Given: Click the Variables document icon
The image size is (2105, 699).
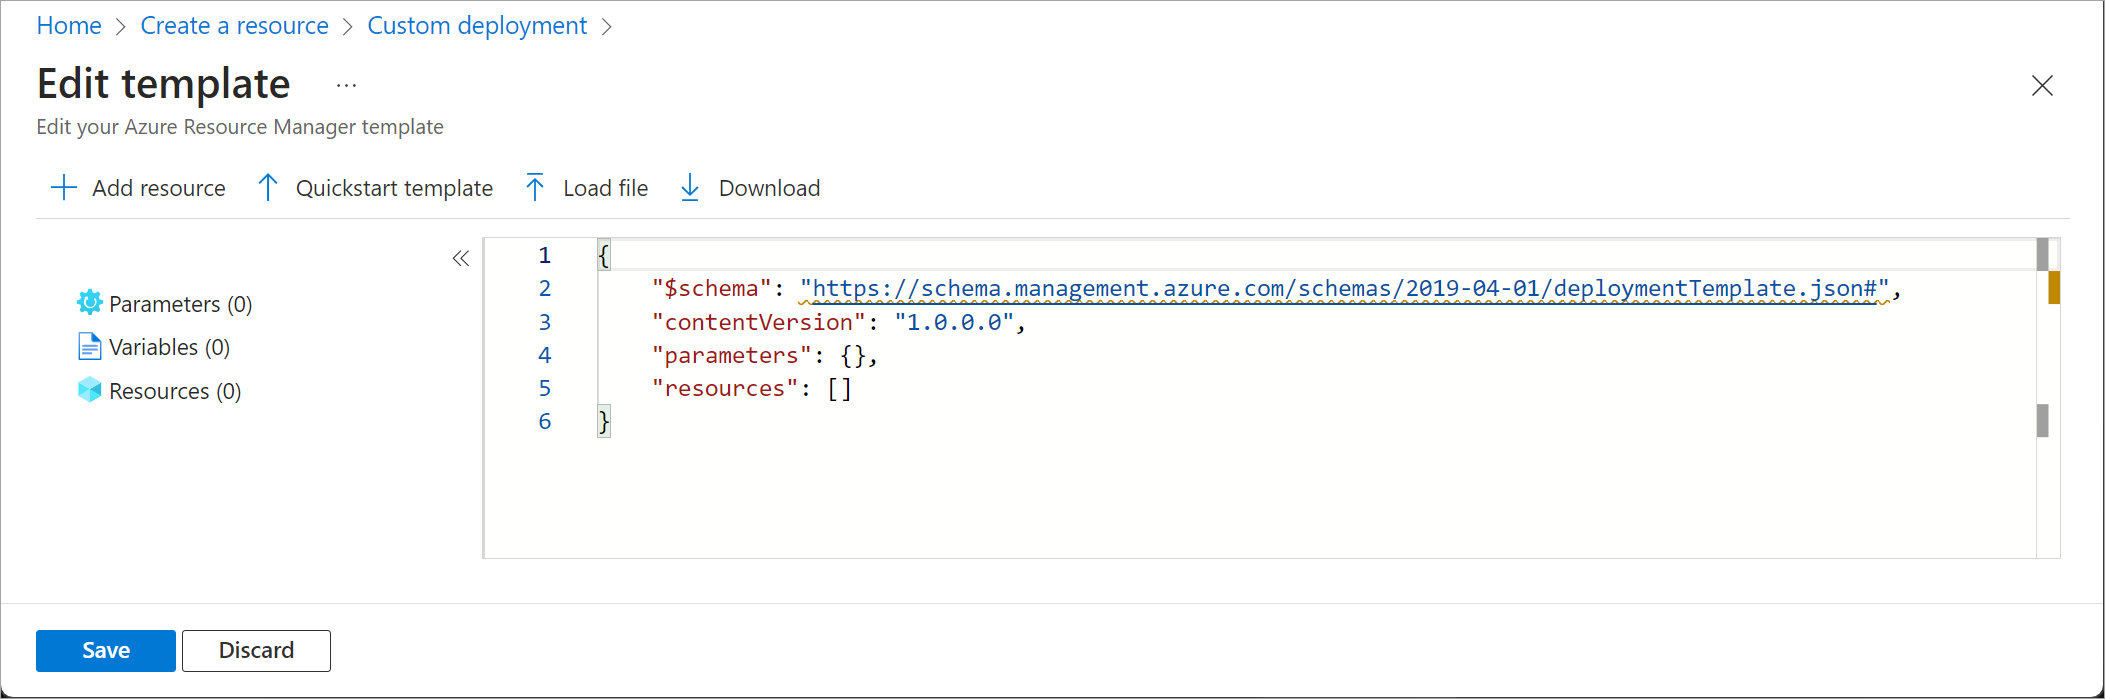Looking at the screenshot, I should (x=90, y=347).
